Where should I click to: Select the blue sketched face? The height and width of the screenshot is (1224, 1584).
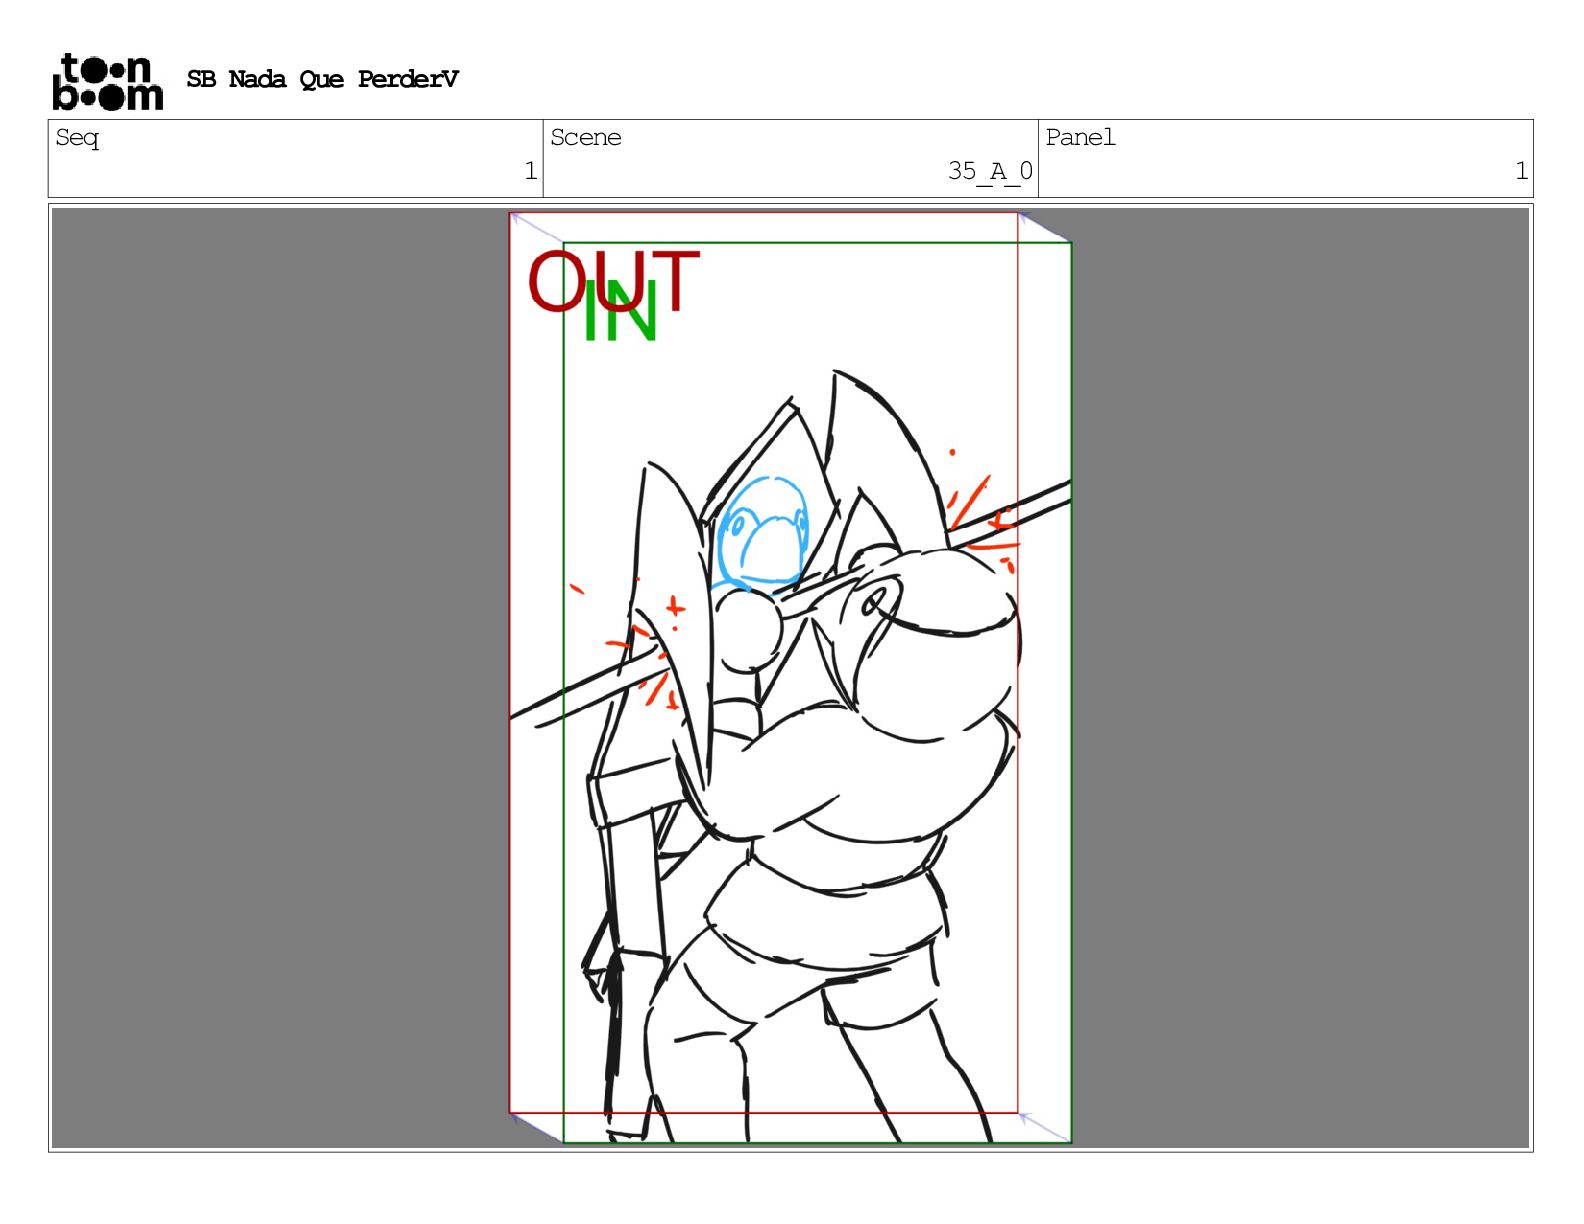[x=764, y=532]
